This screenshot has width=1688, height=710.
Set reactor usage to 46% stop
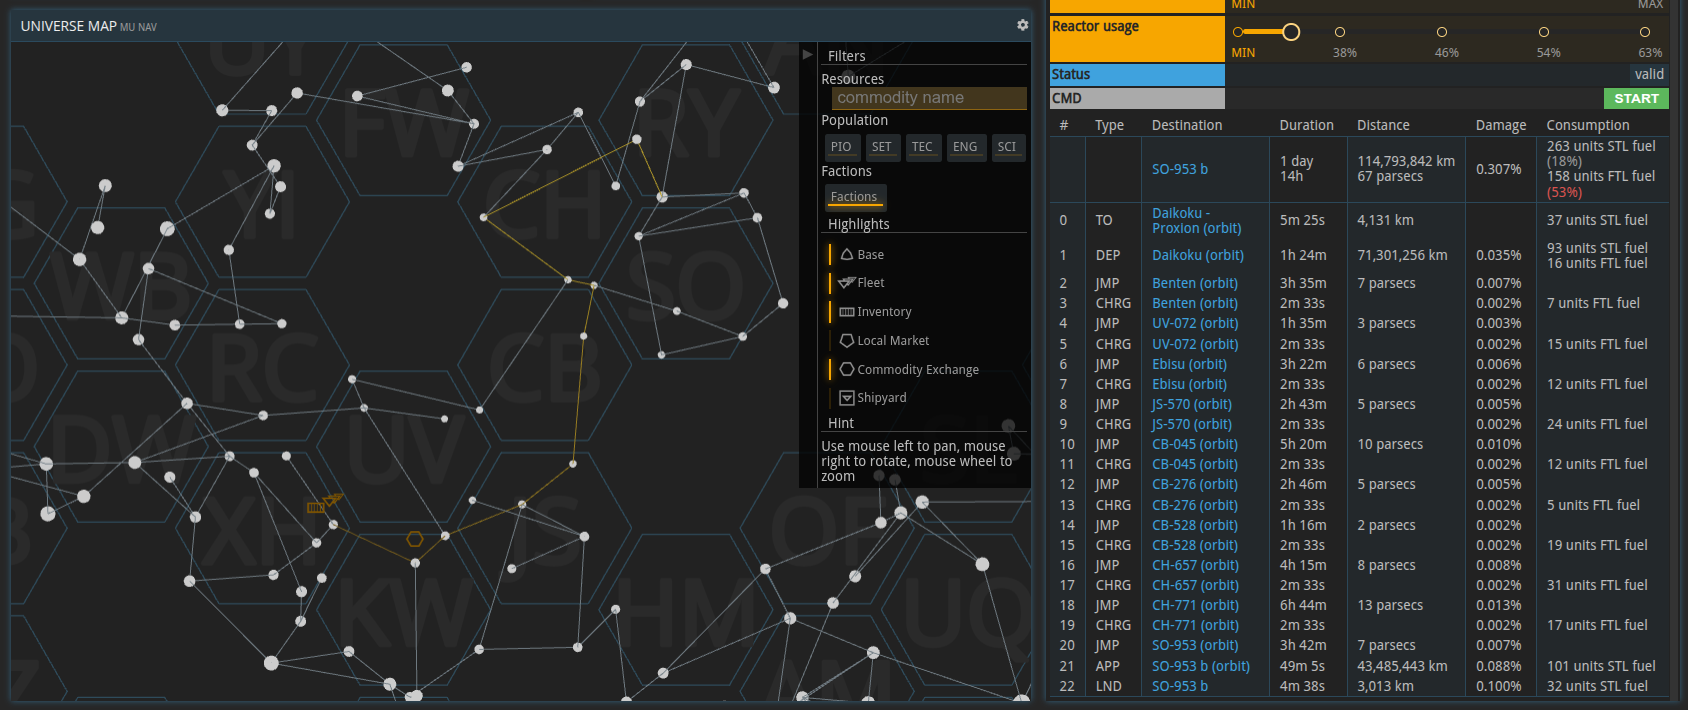click(1442, 32)
